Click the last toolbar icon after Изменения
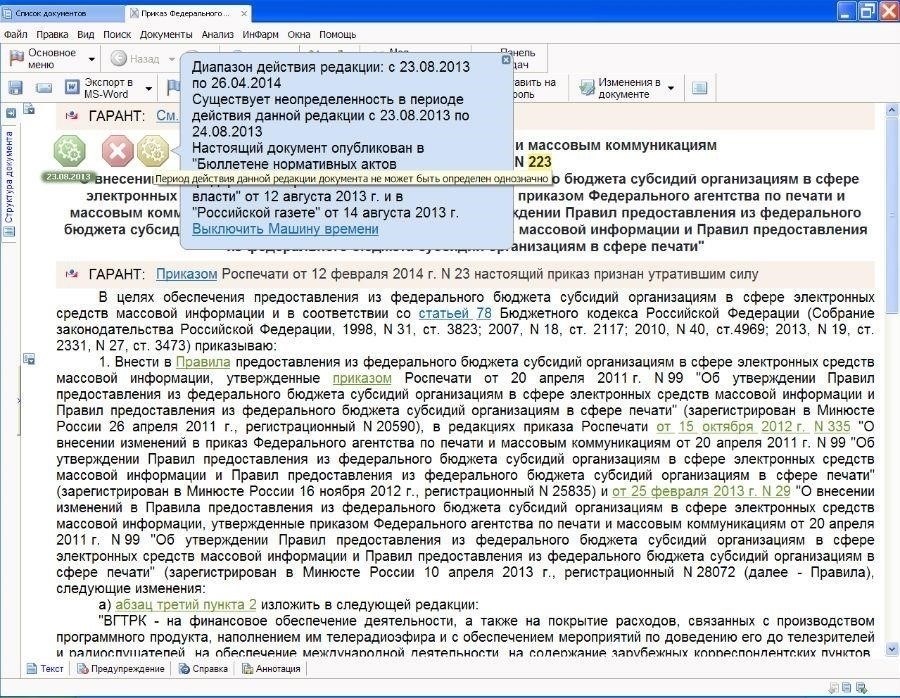Screen dimensions: 900x698 click(x=699, y=88)
